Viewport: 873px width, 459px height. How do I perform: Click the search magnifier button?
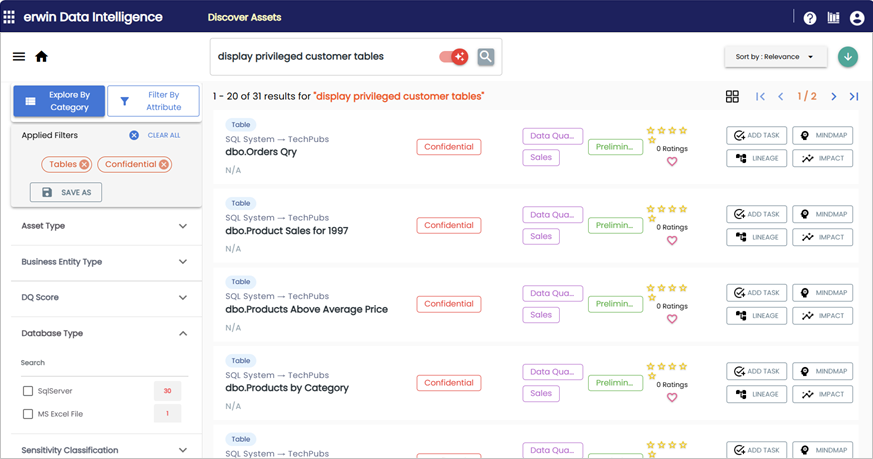[485, 57]
